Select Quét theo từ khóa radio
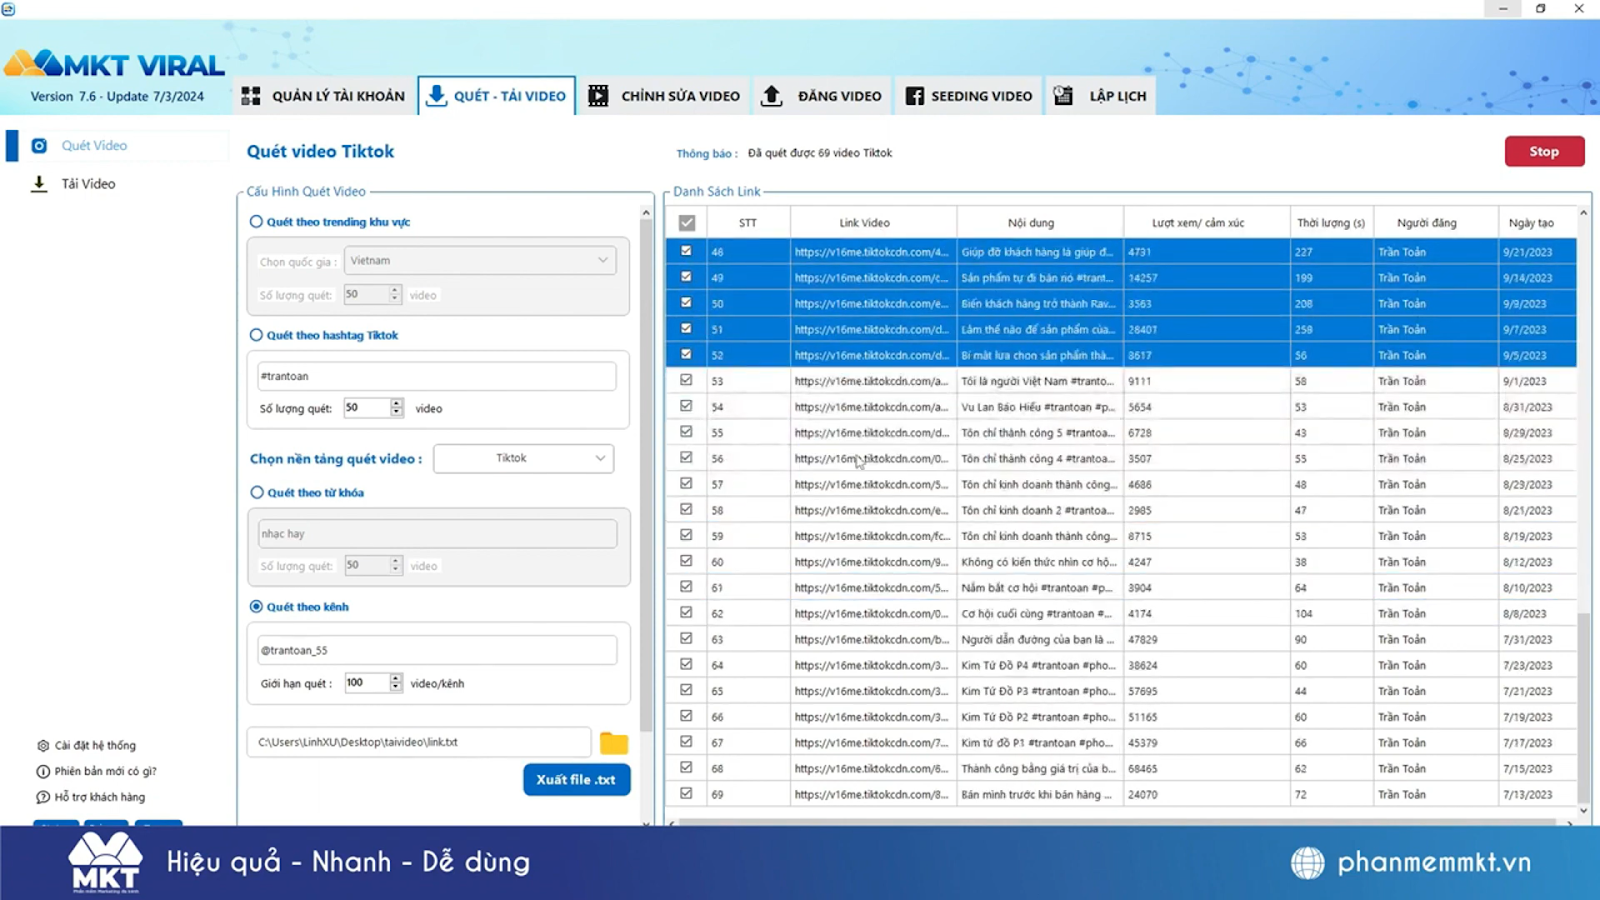Screen dimensions: 1600x900 click(x=257, y=493)
